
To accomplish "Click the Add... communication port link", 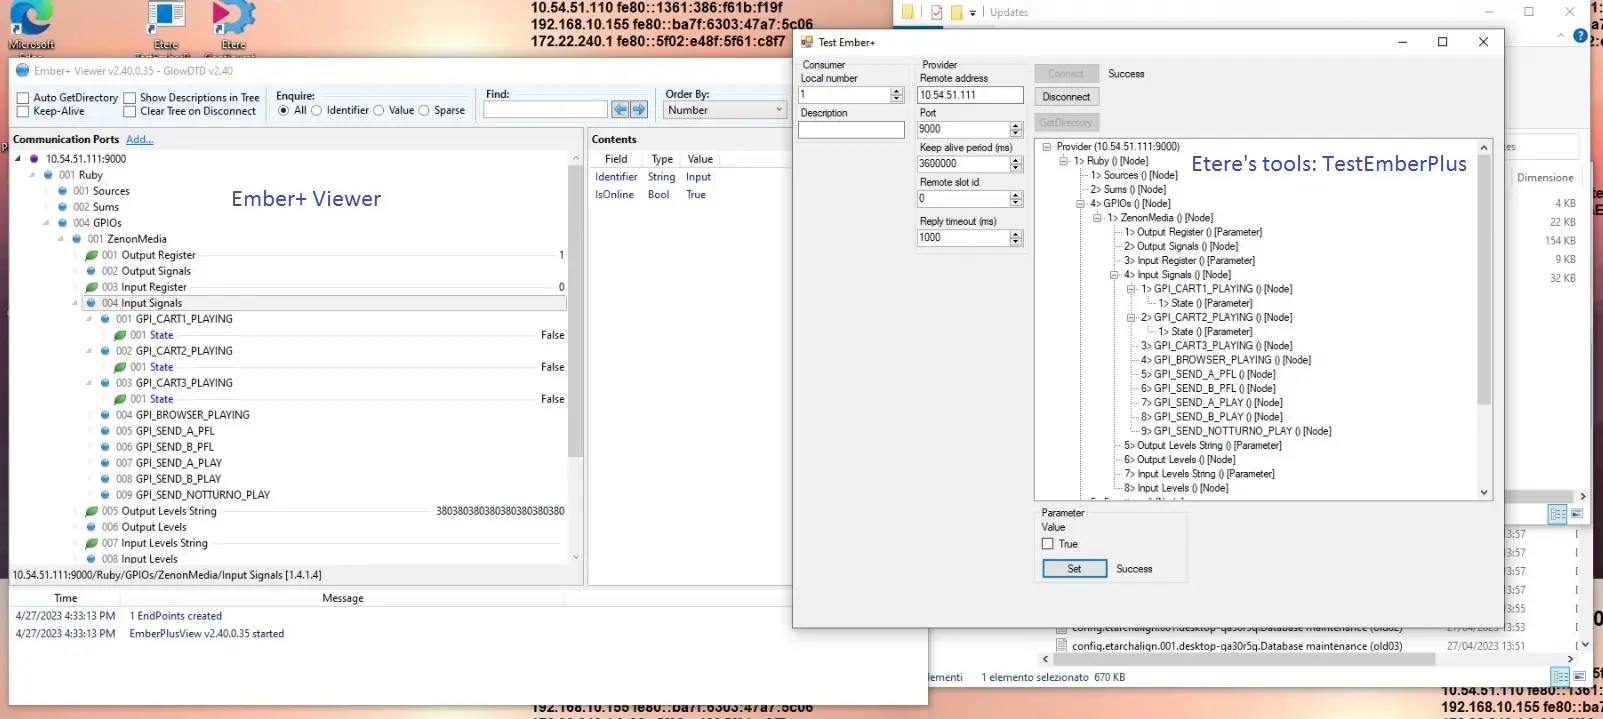I will (139, 140).
